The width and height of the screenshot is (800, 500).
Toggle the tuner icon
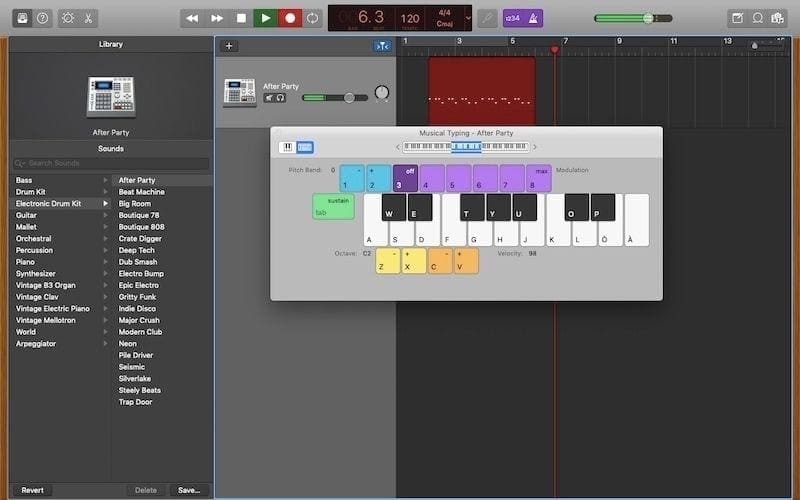[x=487, y=18]
